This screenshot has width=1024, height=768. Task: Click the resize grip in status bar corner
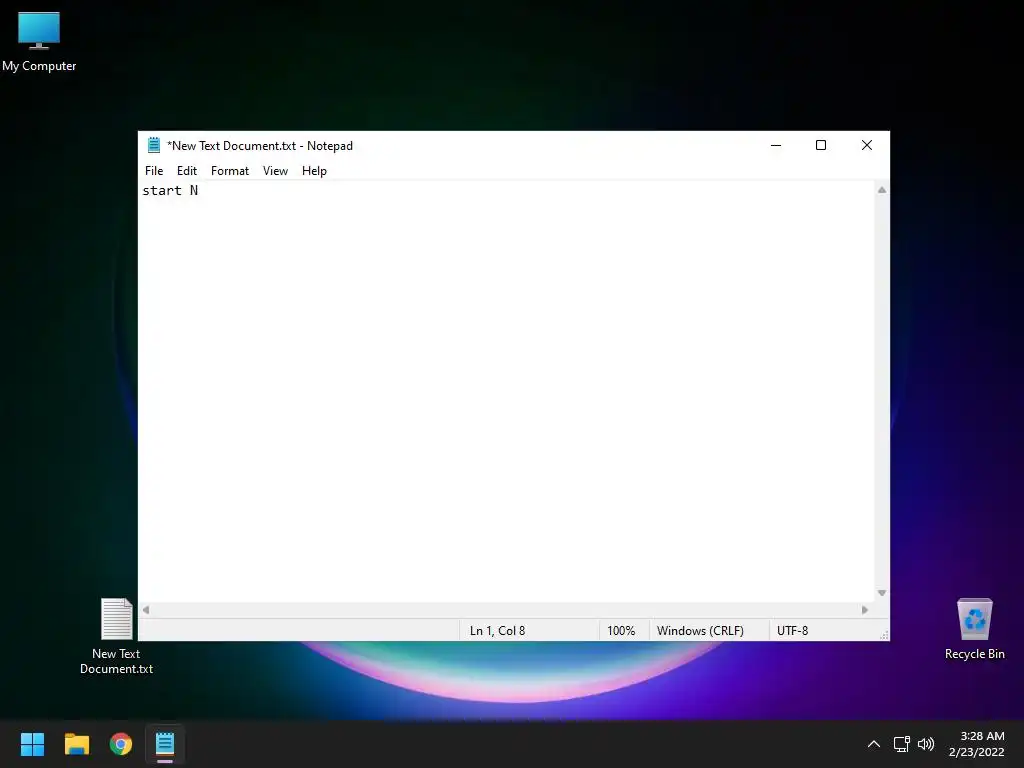[x=884, y=635]
